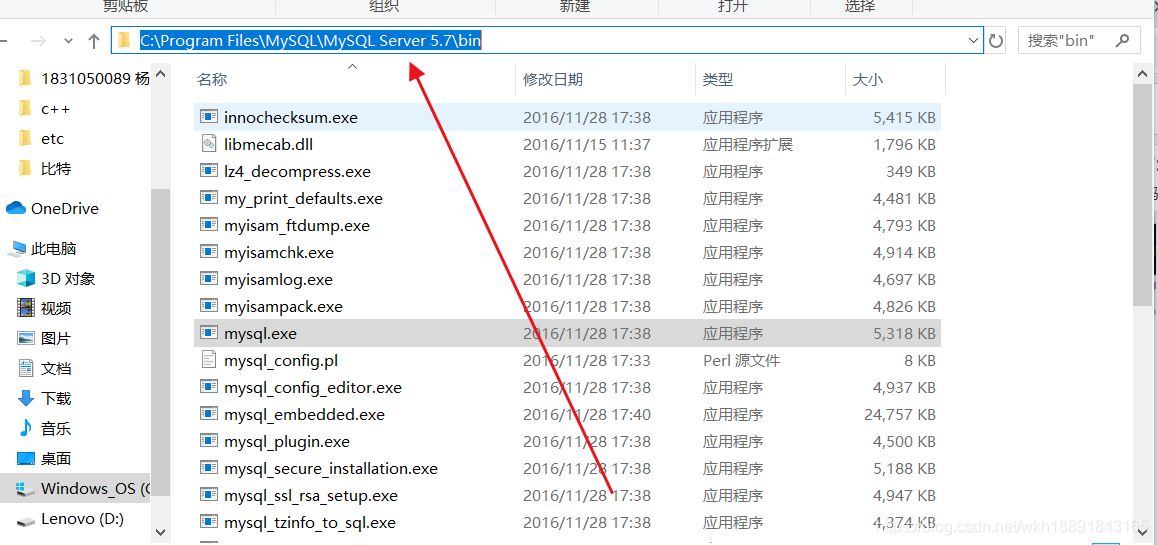Click the OneDrive cloud icon
The width and height of the screenshot is (1158, 545).
coord(16,208)
